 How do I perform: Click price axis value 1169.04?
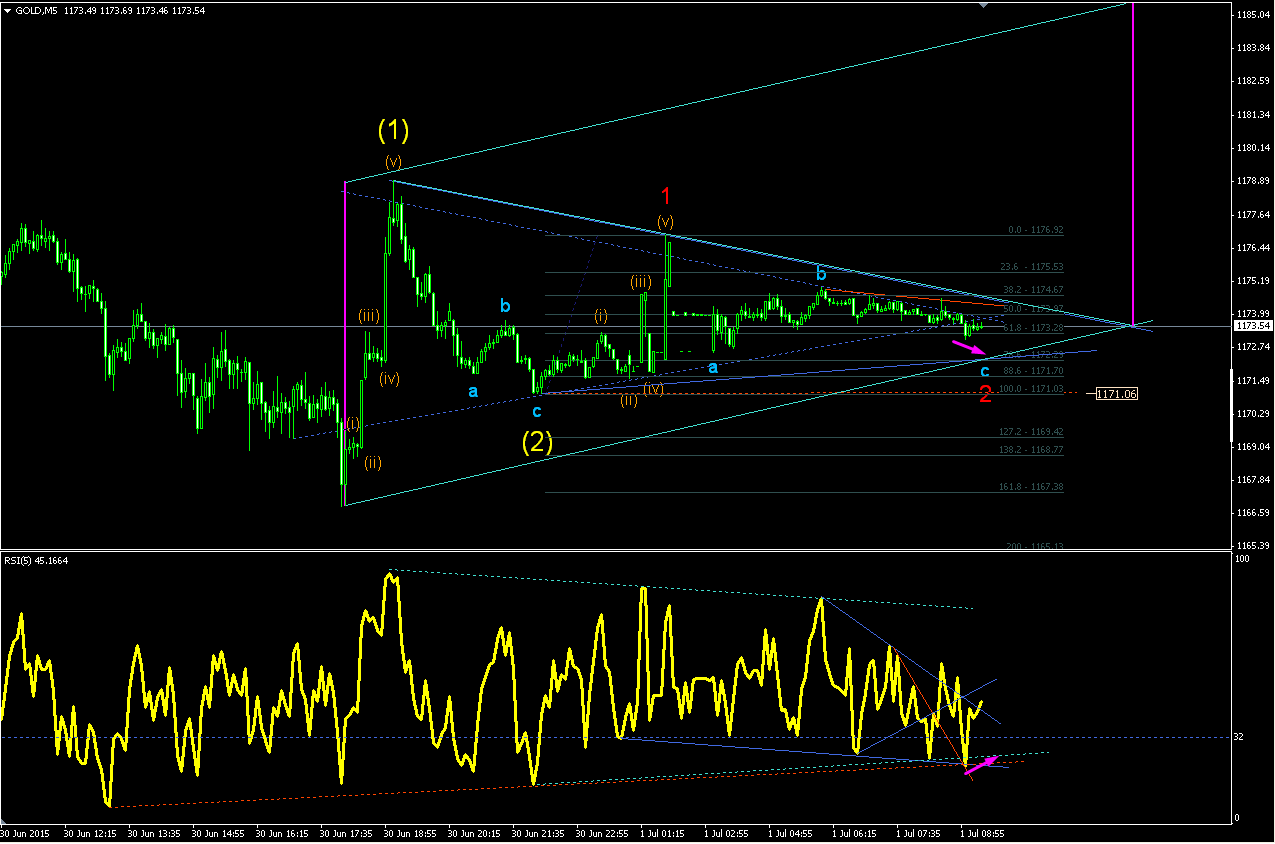pyautogui.click(x=1253, y=446)
